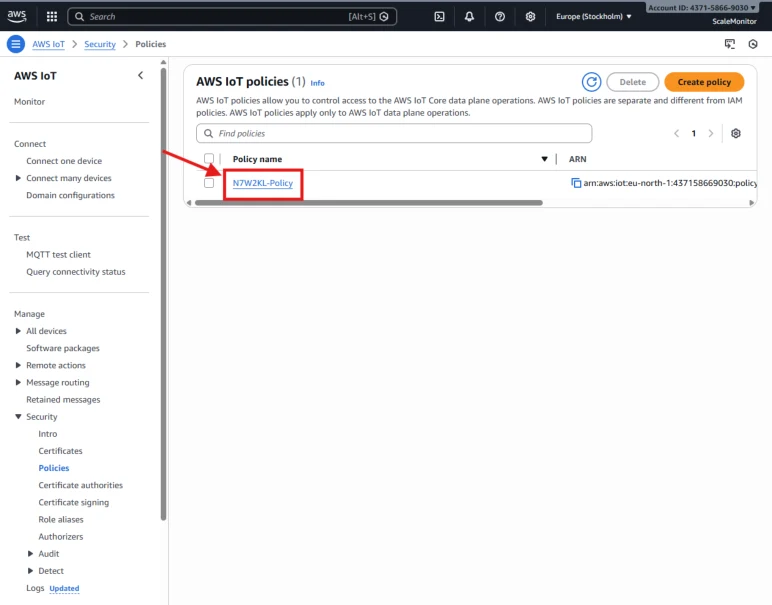Refresh the IoT policies list

[x=591, y=82]
